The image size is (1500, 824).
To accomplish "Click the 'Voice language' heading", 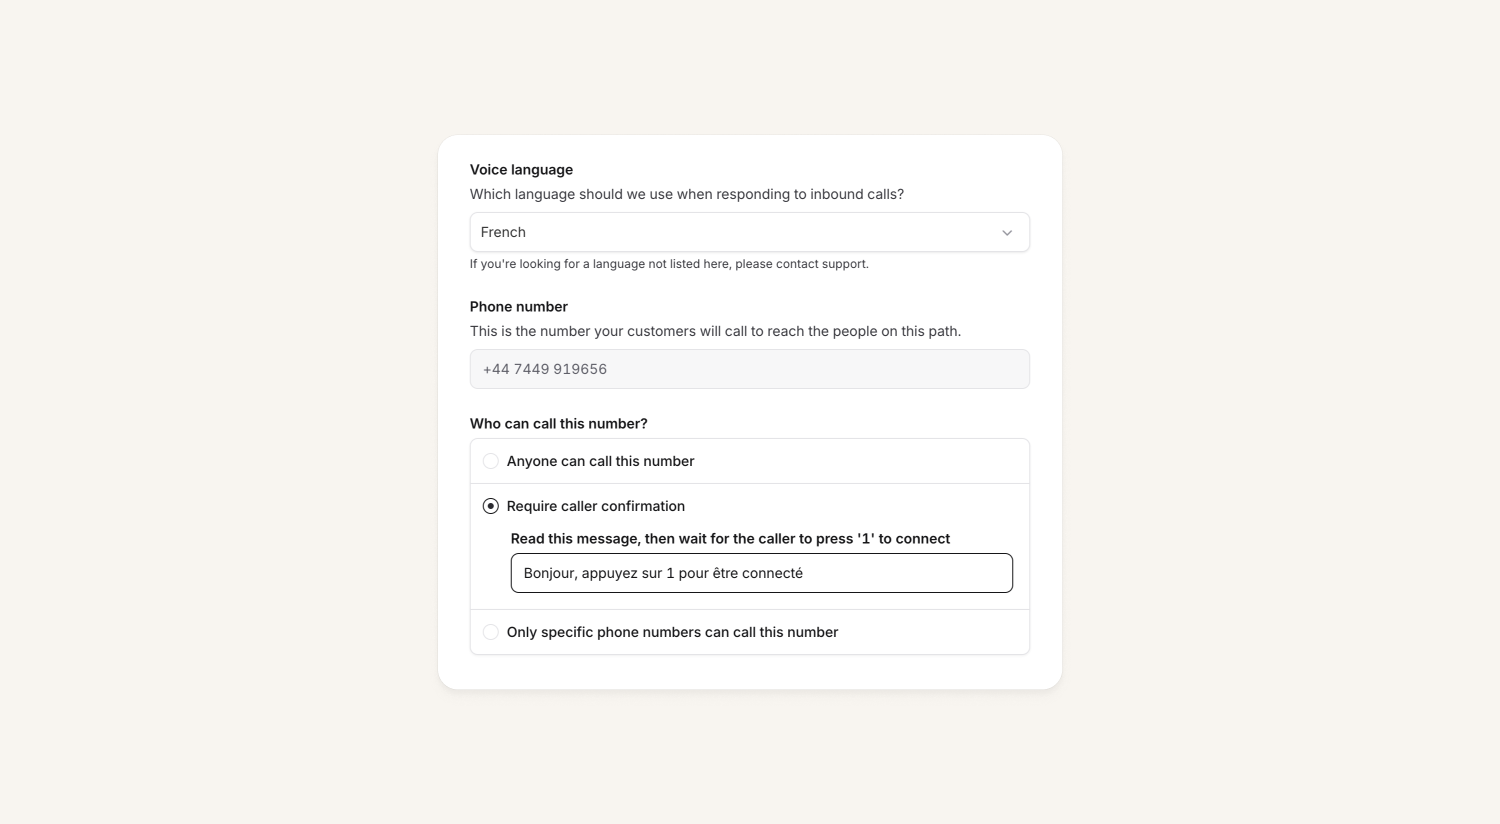I will click(521, 170).
